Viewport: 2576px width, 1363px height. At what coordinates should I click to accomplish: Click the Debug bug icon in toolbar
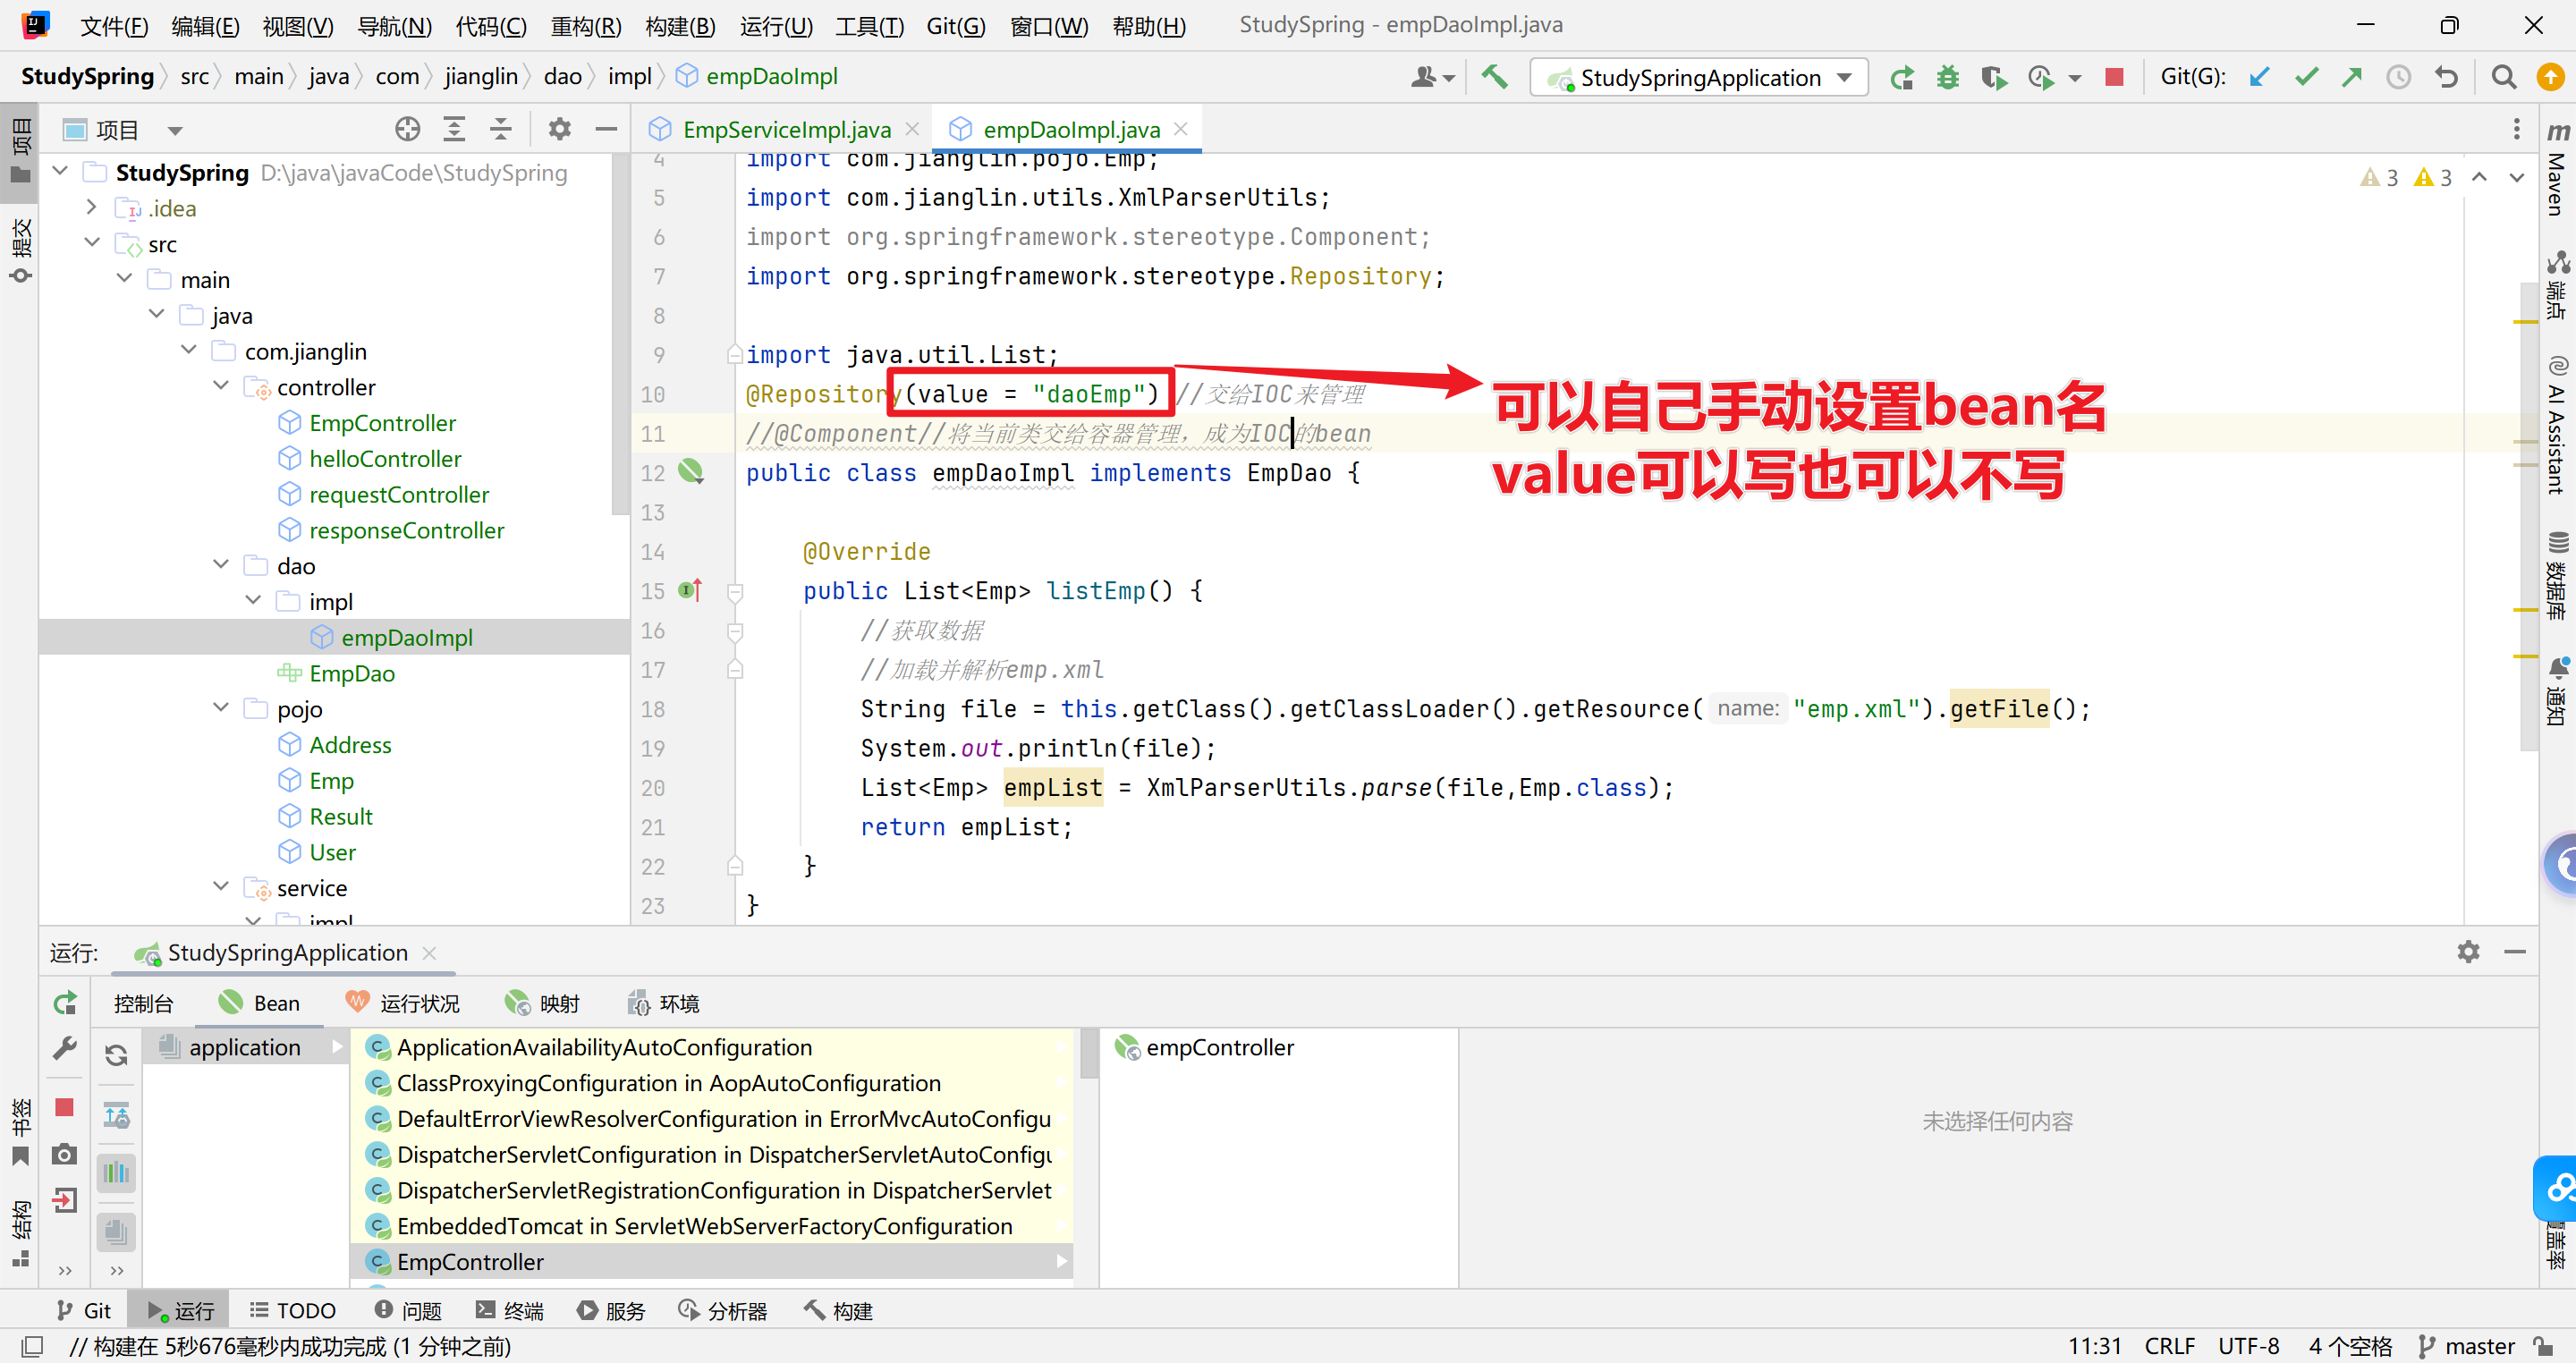point(1947,77)
